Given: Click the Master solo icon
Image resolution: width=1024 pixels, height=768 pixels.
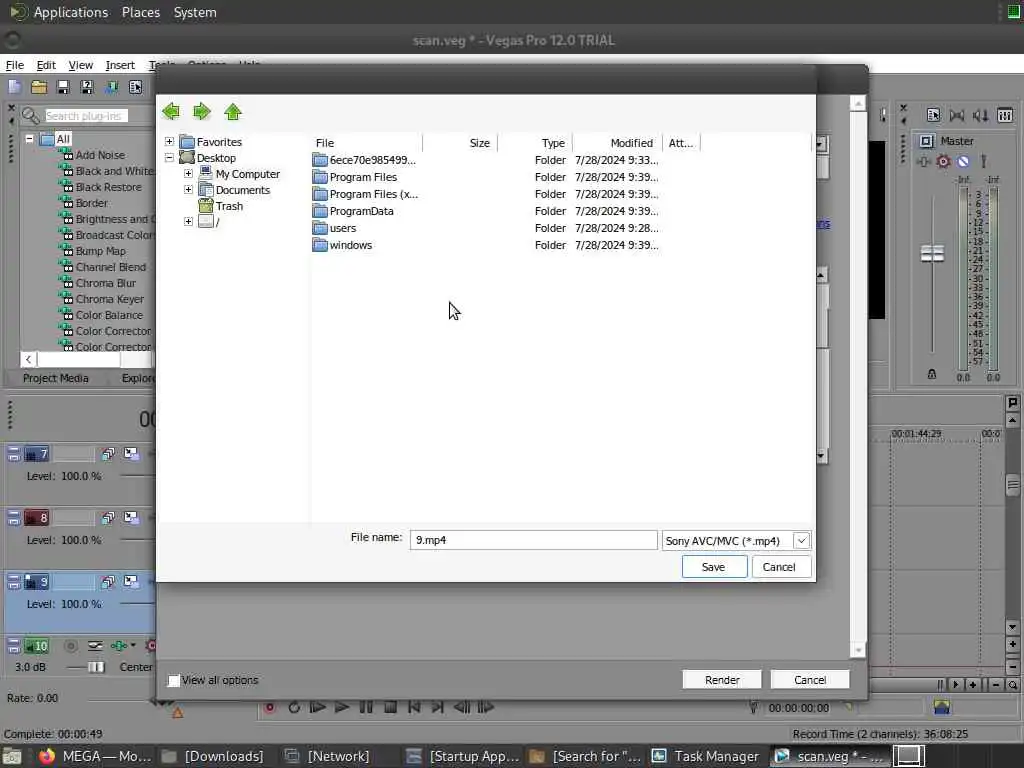Looking at the screenshot, I should pyautogui.click(x=983, y=161).
